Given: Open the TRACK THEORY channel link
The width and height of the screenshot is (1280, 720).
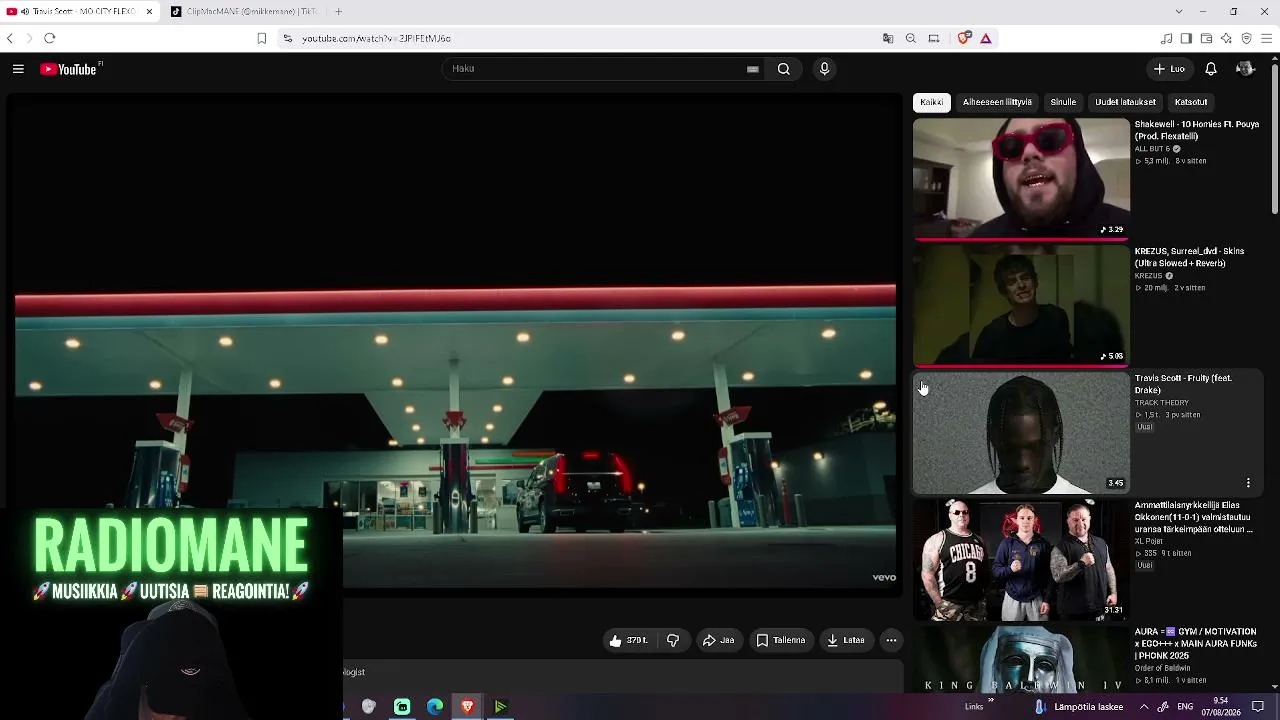Looking at the screenshot, I should click(x=1162, y=403).
